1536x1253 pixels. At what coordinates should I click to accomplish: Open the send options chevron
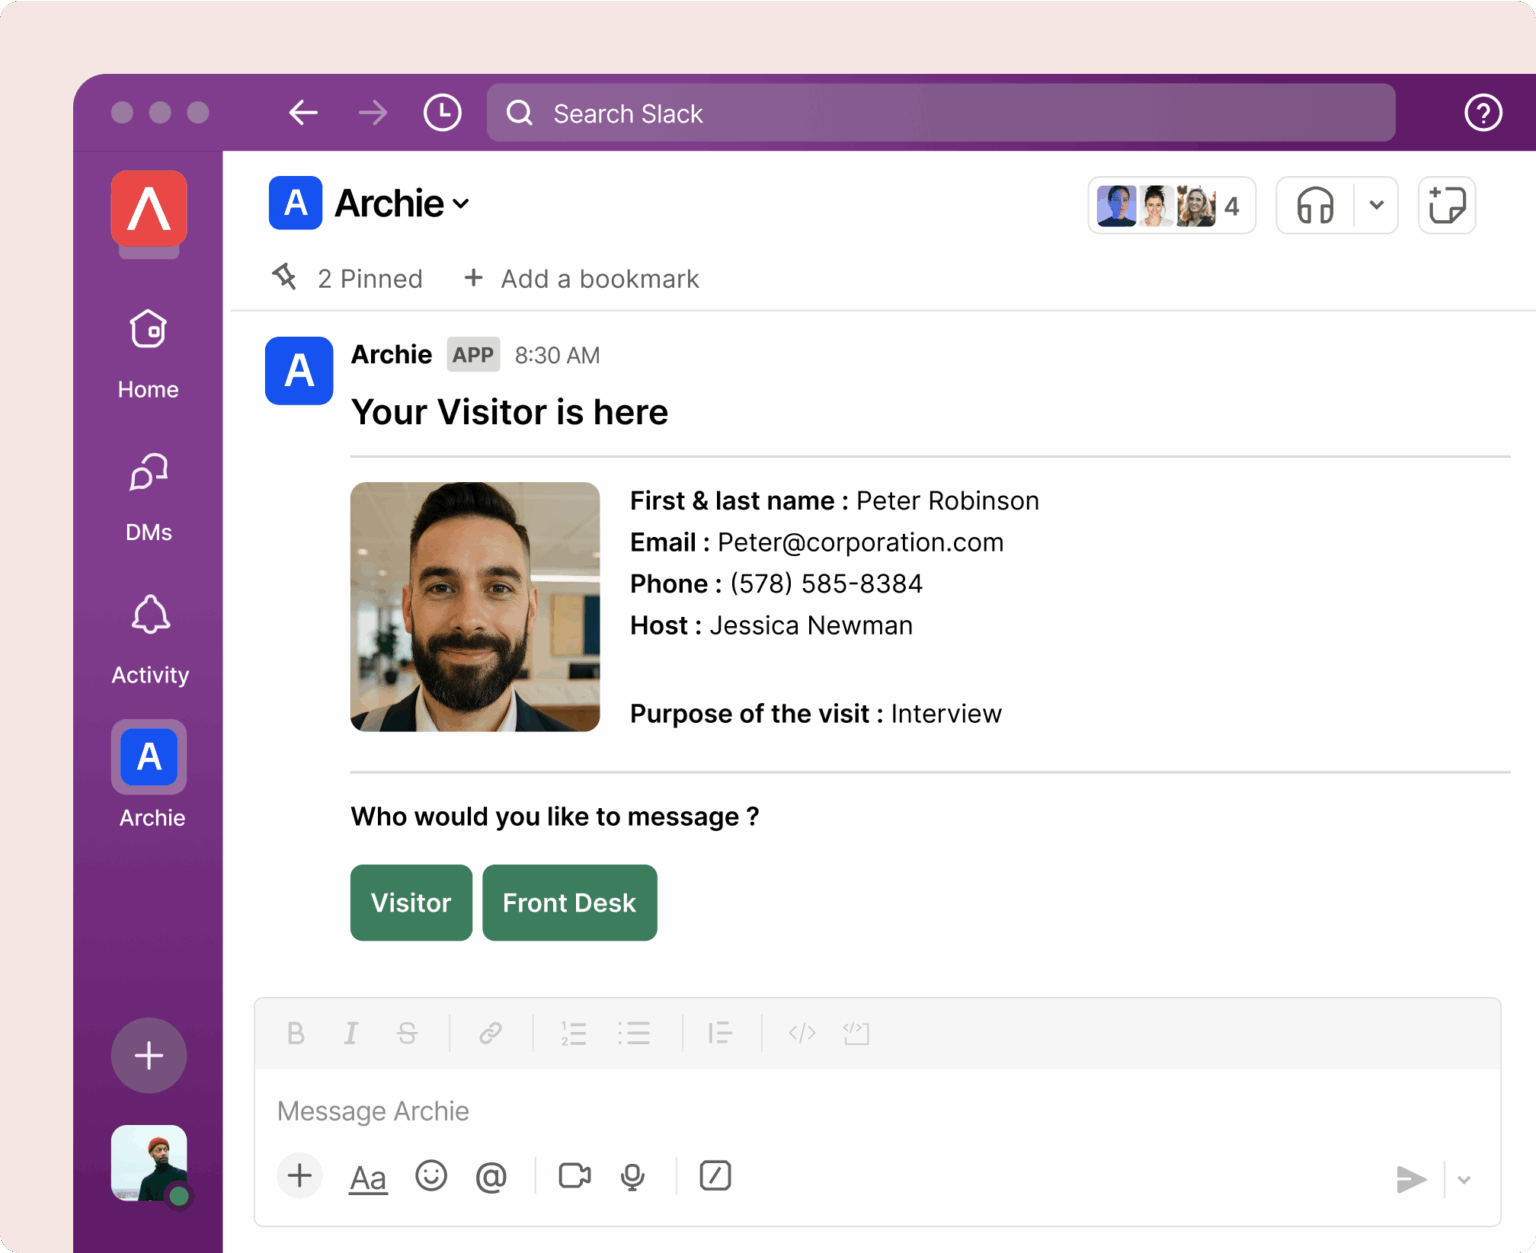point(1463,1180)
